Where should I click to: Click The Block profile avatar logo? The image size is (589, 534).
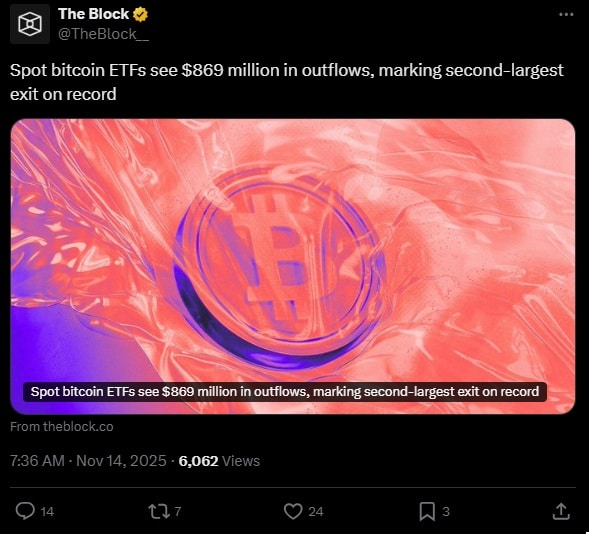pyautogui.click(x=30, y=24)
